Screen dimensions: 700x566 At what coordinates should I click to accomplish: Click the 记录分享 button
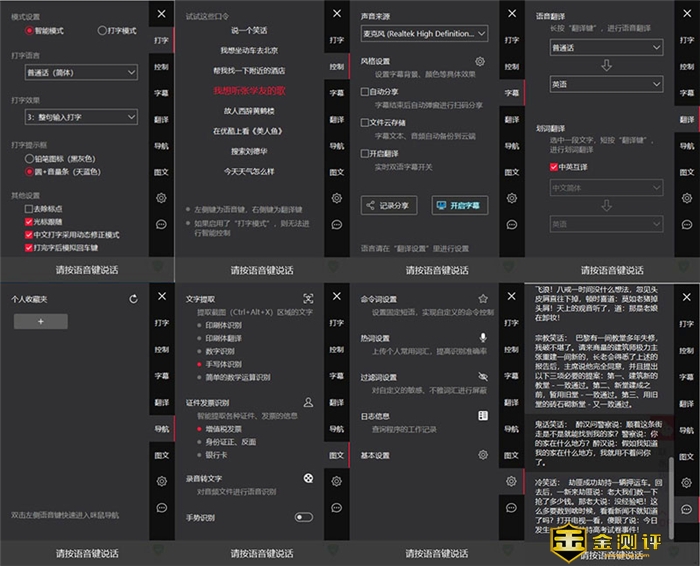coord(388,205)
